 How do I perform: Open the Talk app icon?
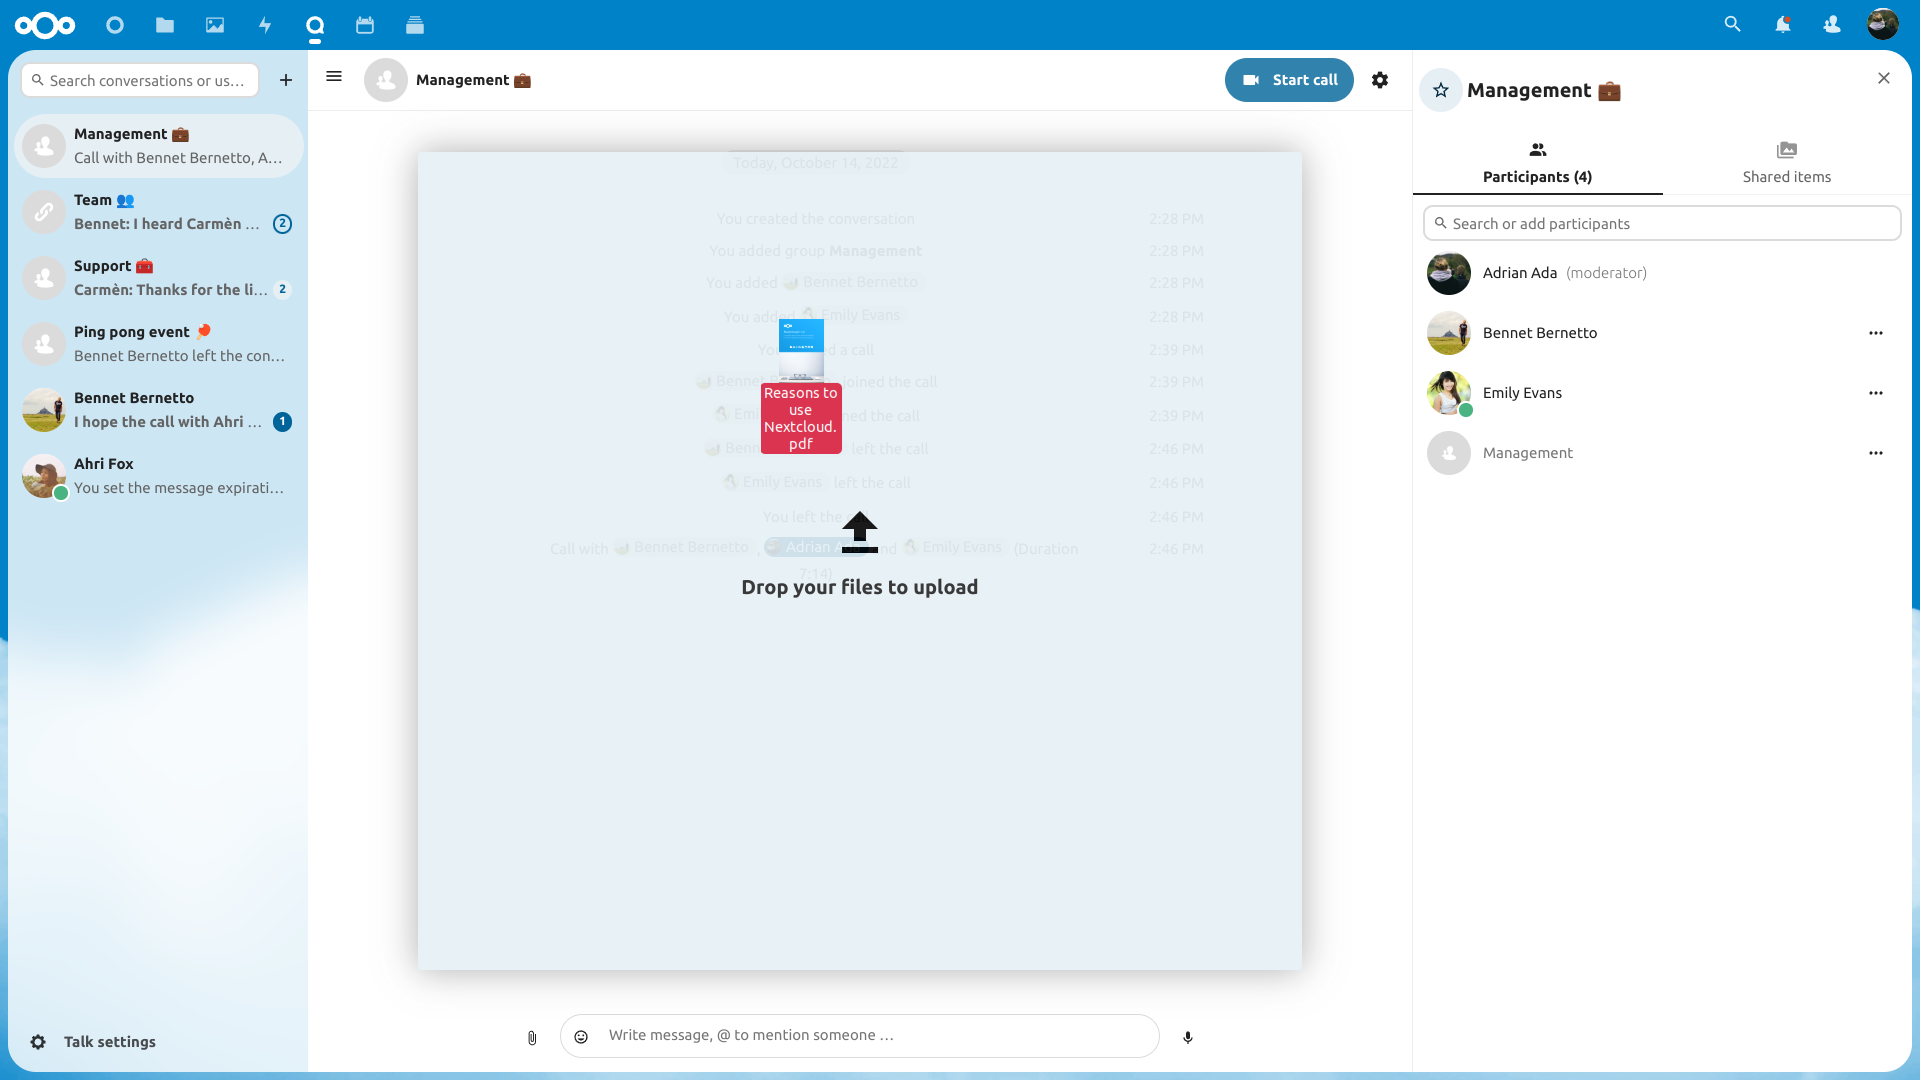click(315, 25)
